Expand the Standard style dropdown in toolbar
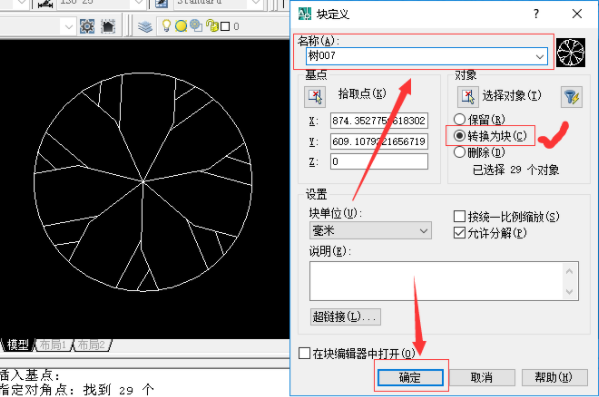This screenshot has height=397, width=599. 255,3
